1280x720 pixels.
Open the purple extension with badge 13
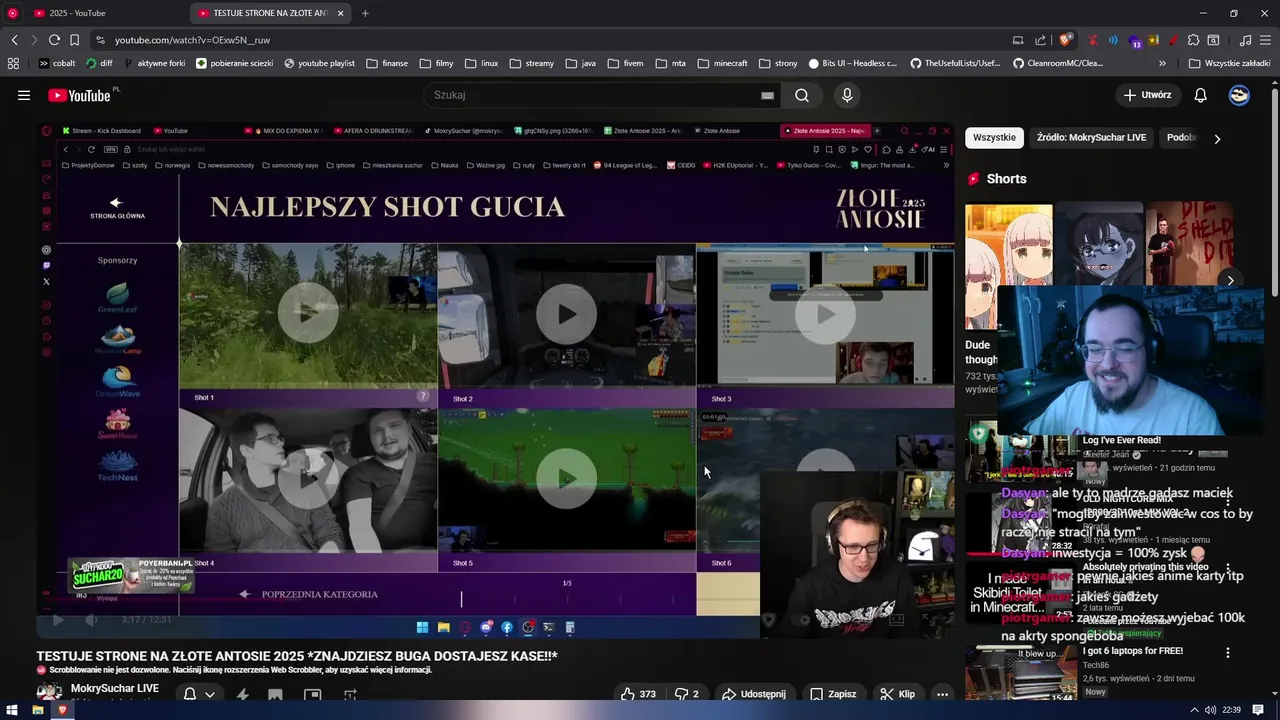tap(1134, 40)
